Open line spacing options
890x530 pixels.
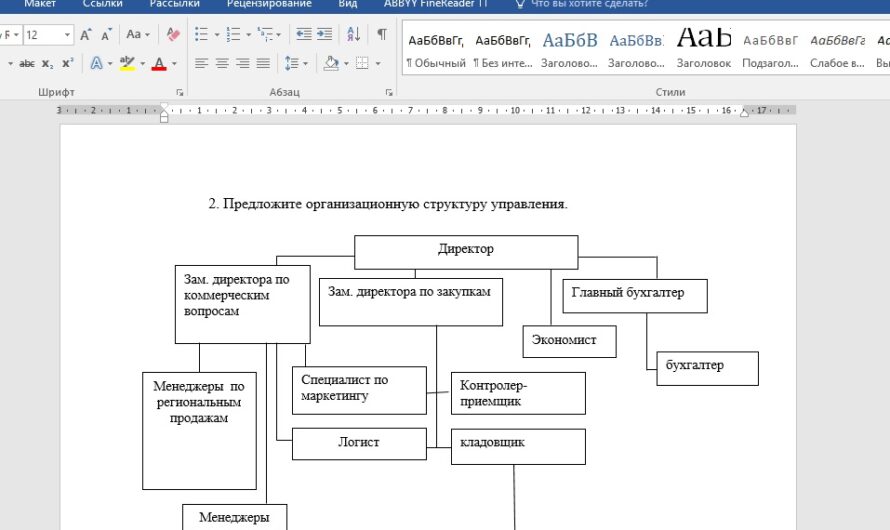coord(292,63)
